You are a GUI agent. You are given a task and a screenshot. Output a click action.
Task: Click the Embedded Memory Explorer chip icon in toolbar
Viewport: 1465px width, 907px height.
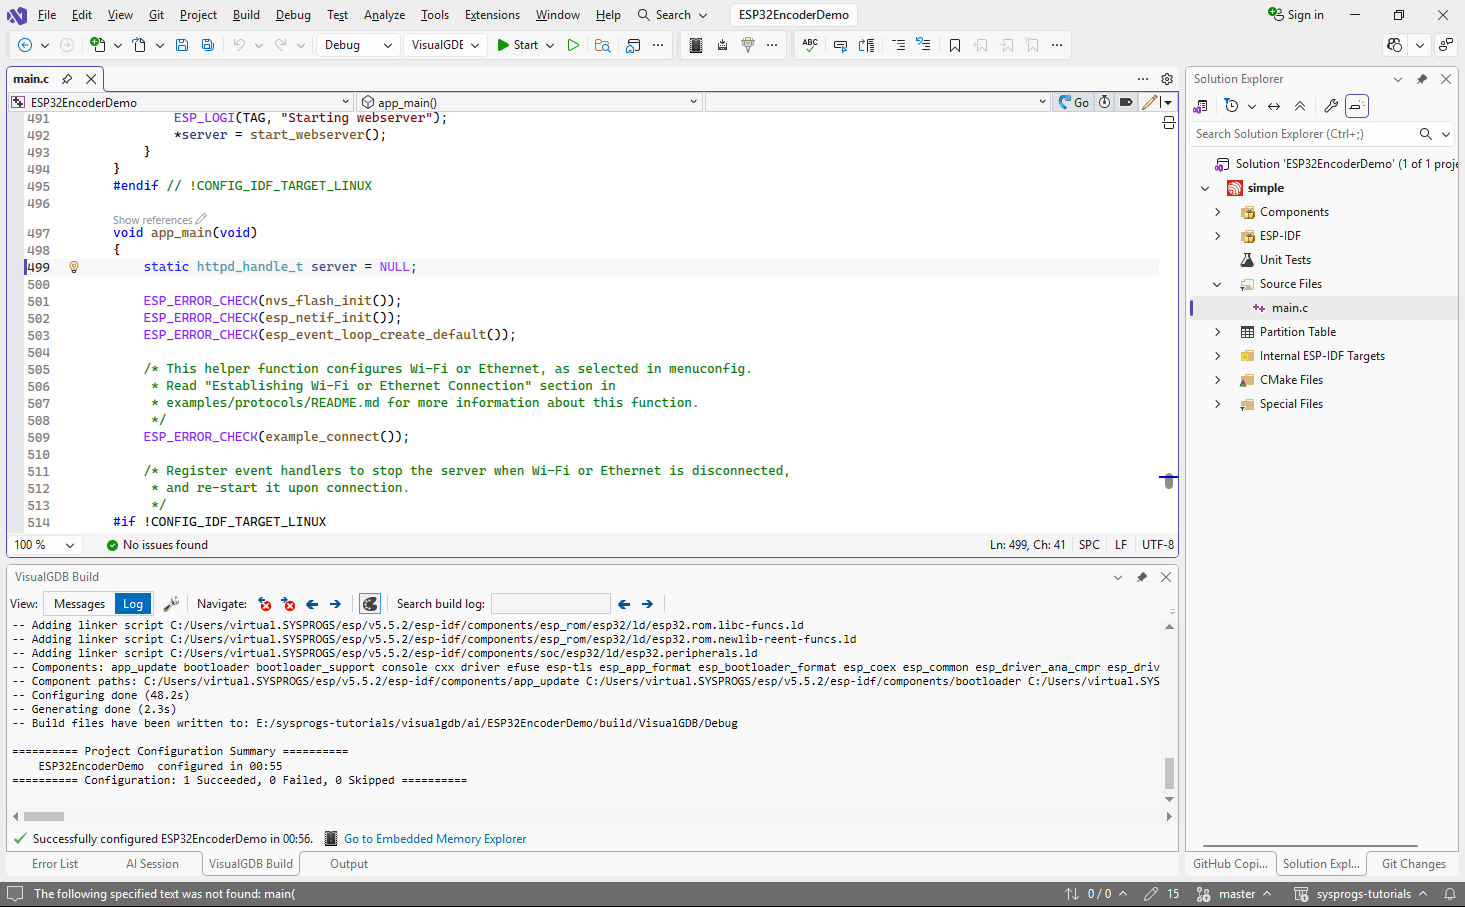coord(696,45)
